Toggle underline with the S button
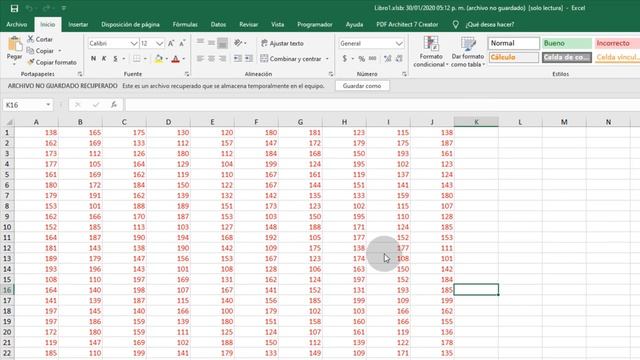Screen dimensions: 640x360 pyautogui.click(x=115, y=59)
